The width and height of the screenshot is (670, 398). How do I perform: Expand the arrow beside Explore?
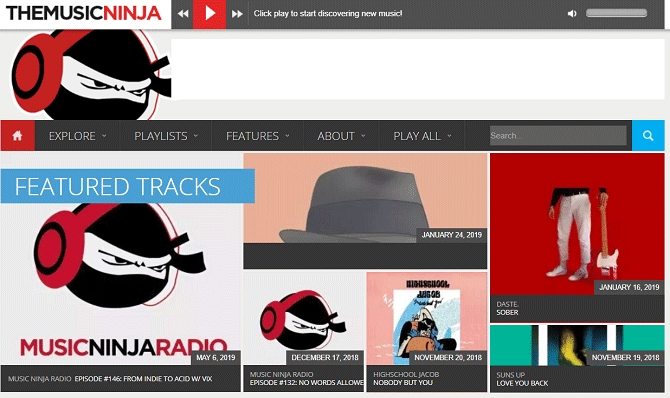tap(104, 136)
